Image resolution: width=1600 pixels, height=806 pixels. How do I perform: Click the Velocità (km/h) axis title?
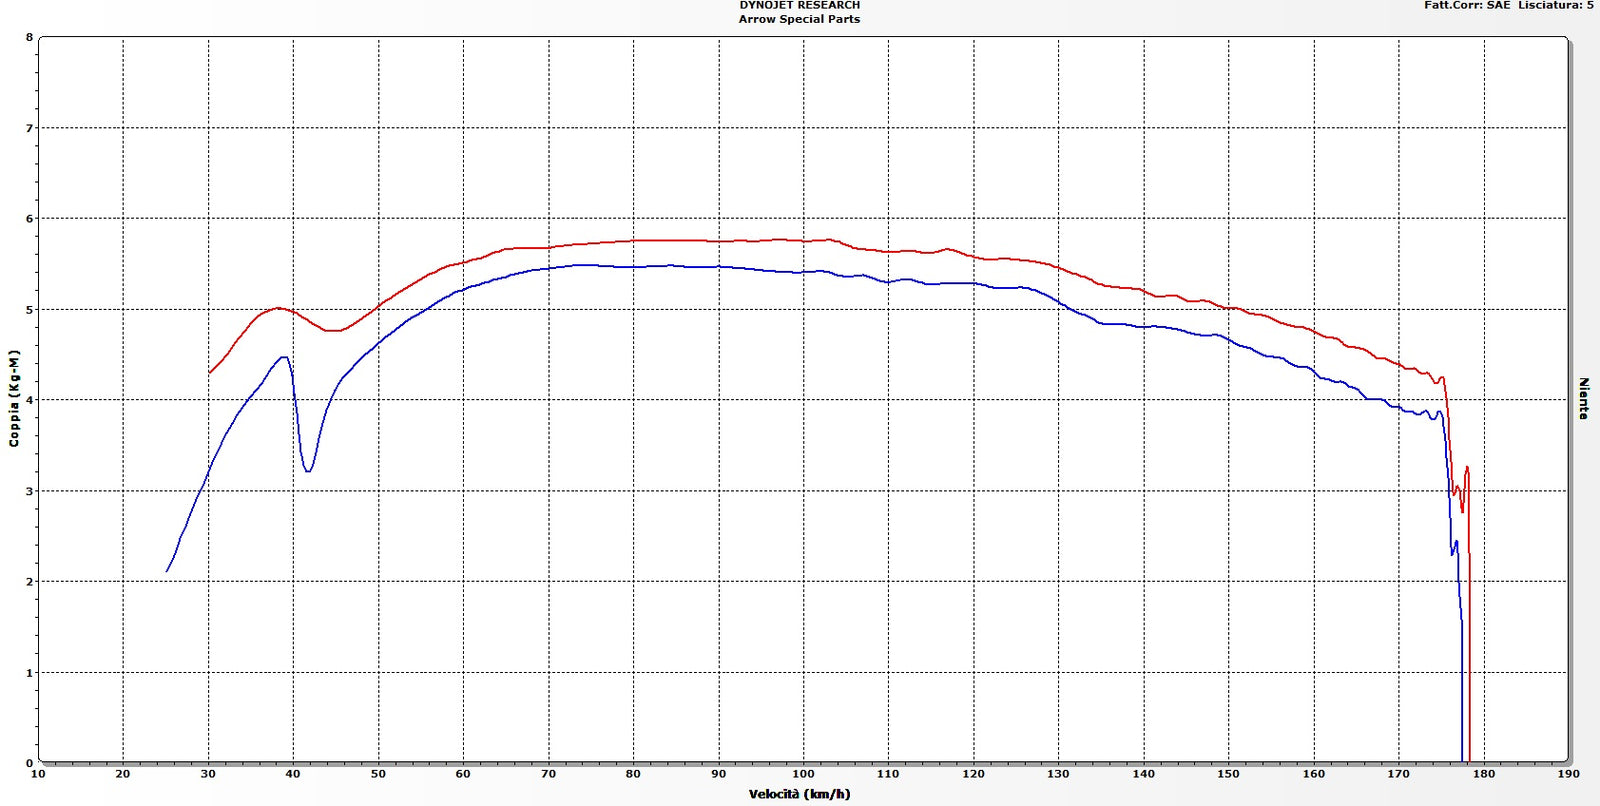(799, 794)
